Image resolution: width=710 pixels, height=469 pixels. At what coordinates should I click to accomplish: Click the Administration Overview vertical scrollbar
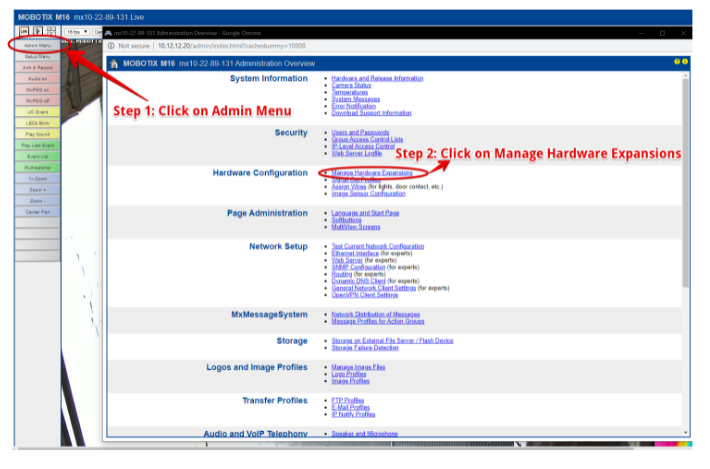coord(686,181)
